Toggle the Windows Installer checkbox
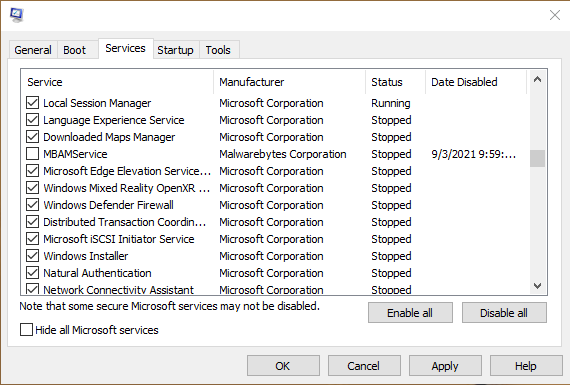This screenshot has height=385, width=570. click(x=32, y=256)
